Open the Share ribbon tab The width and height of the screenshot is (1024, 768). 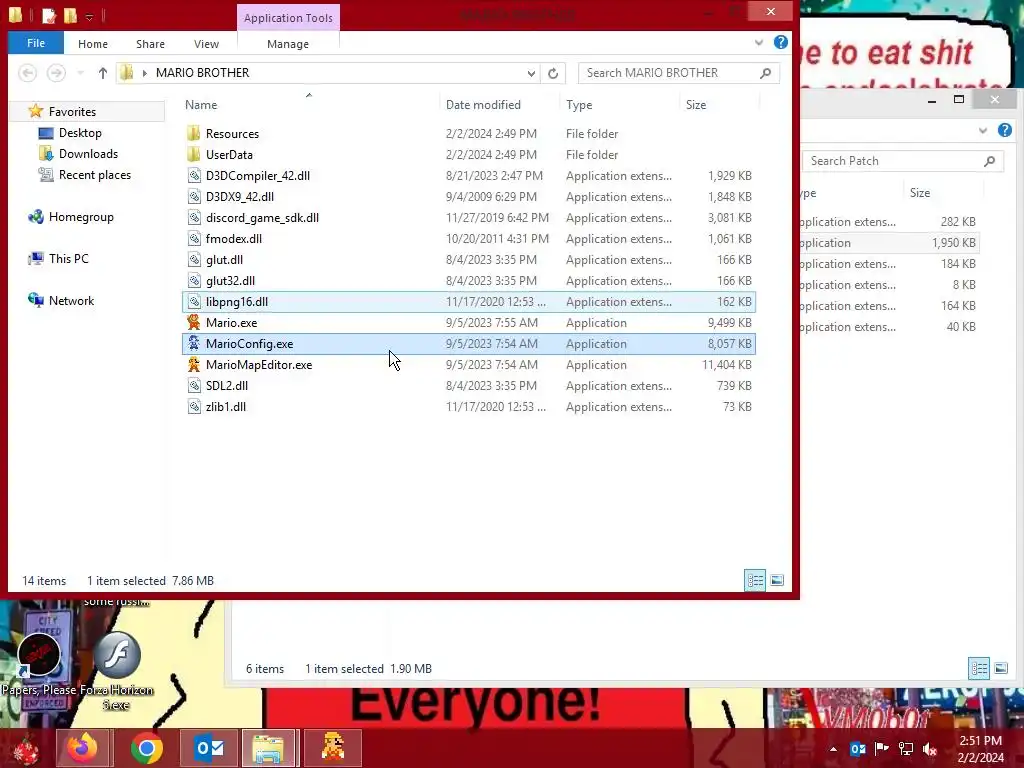pyautogui.click(x=150, y=44)
